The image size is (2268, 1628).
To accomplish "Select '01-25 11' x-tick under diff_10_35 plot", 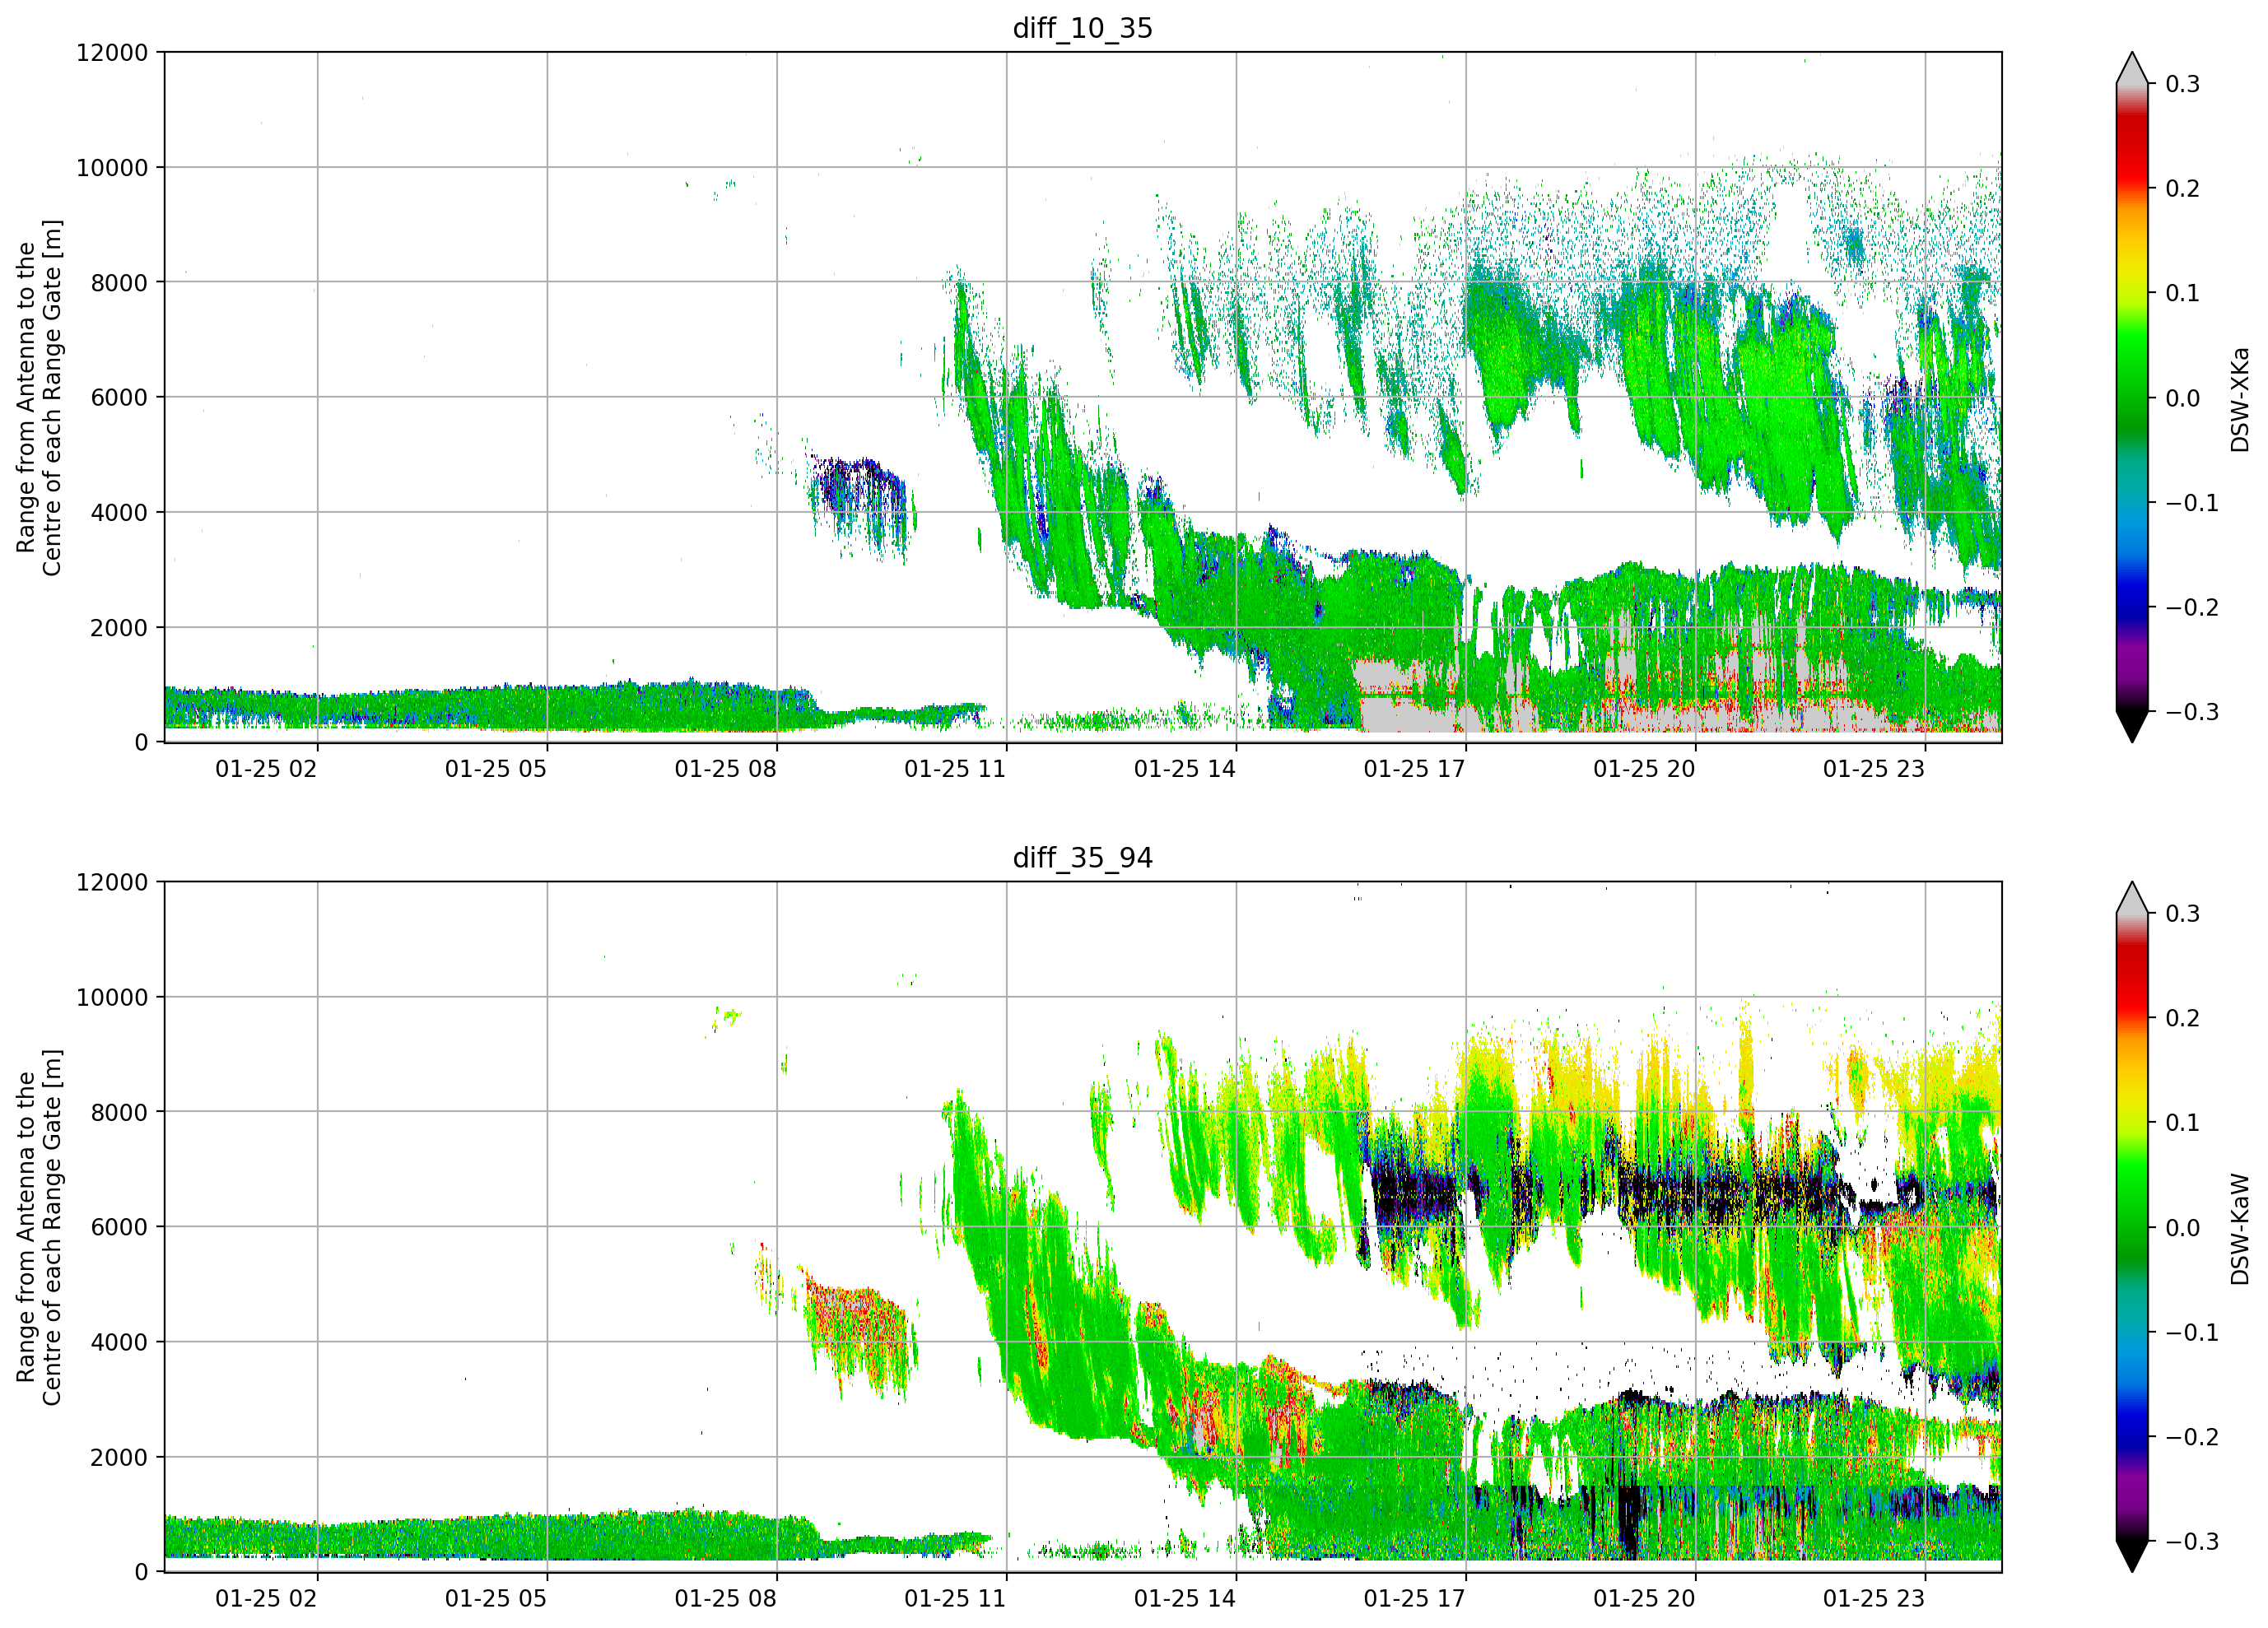I will tap(955, 769).
